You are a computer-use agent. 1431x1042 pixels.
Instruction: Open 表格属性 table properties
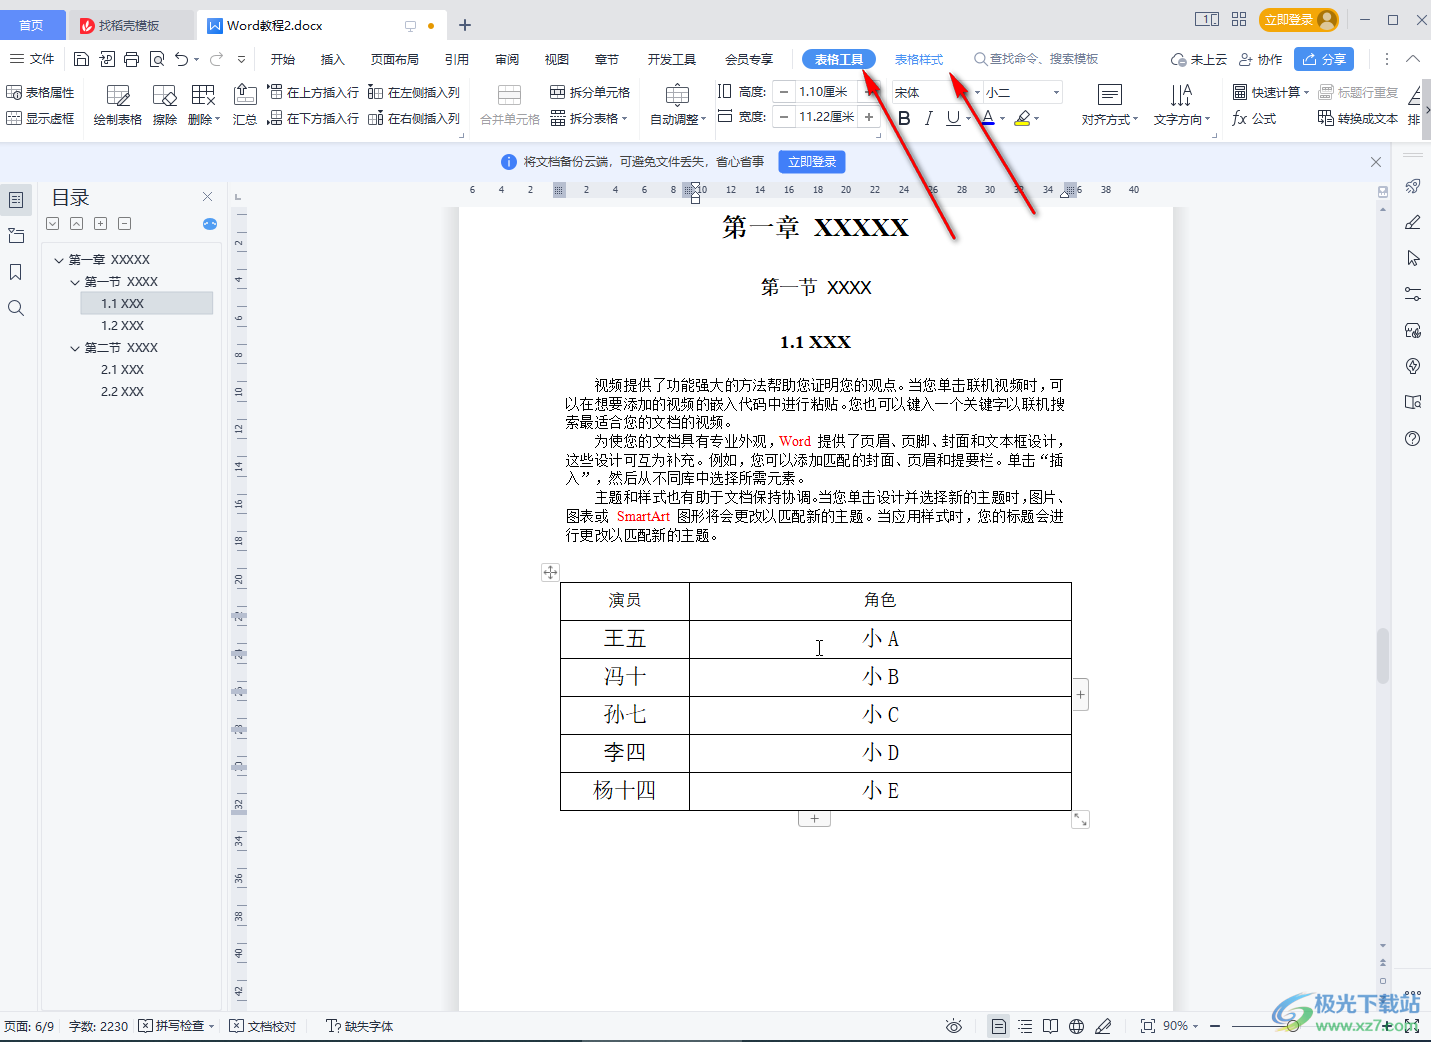coord(41,92)
